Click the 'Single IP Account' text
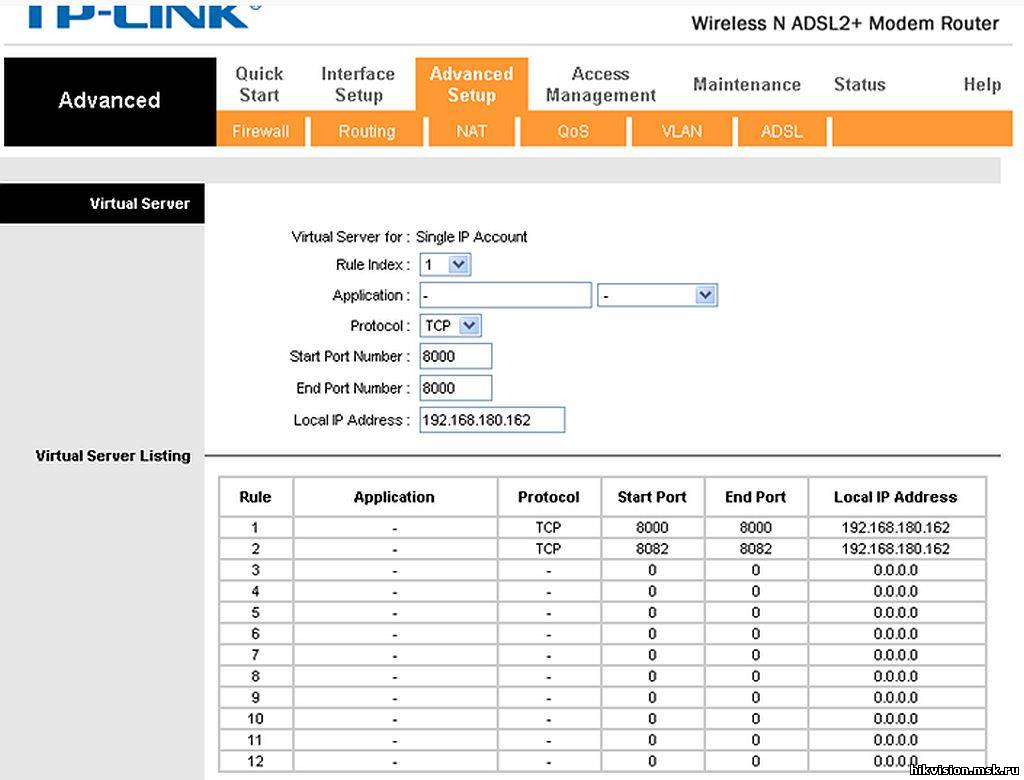 (472, 236)
